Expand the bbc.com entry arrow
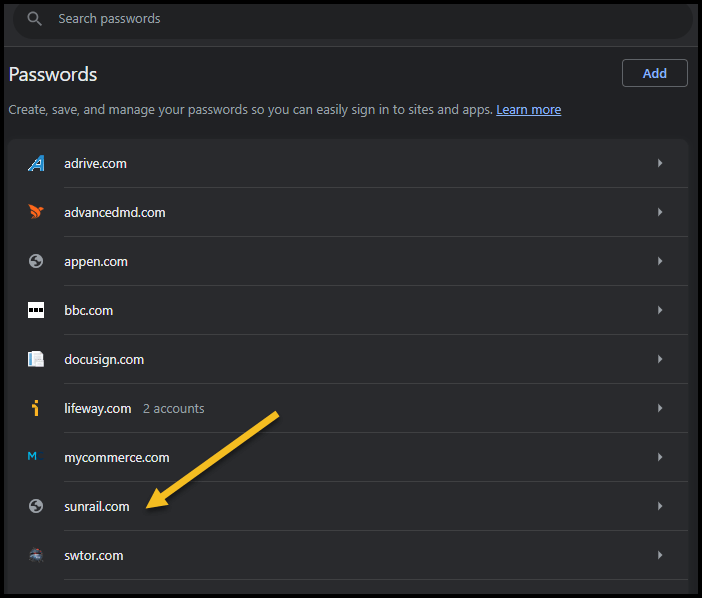Screen dimensions: 702x598 pyautogui.click(x=660, y=310)
